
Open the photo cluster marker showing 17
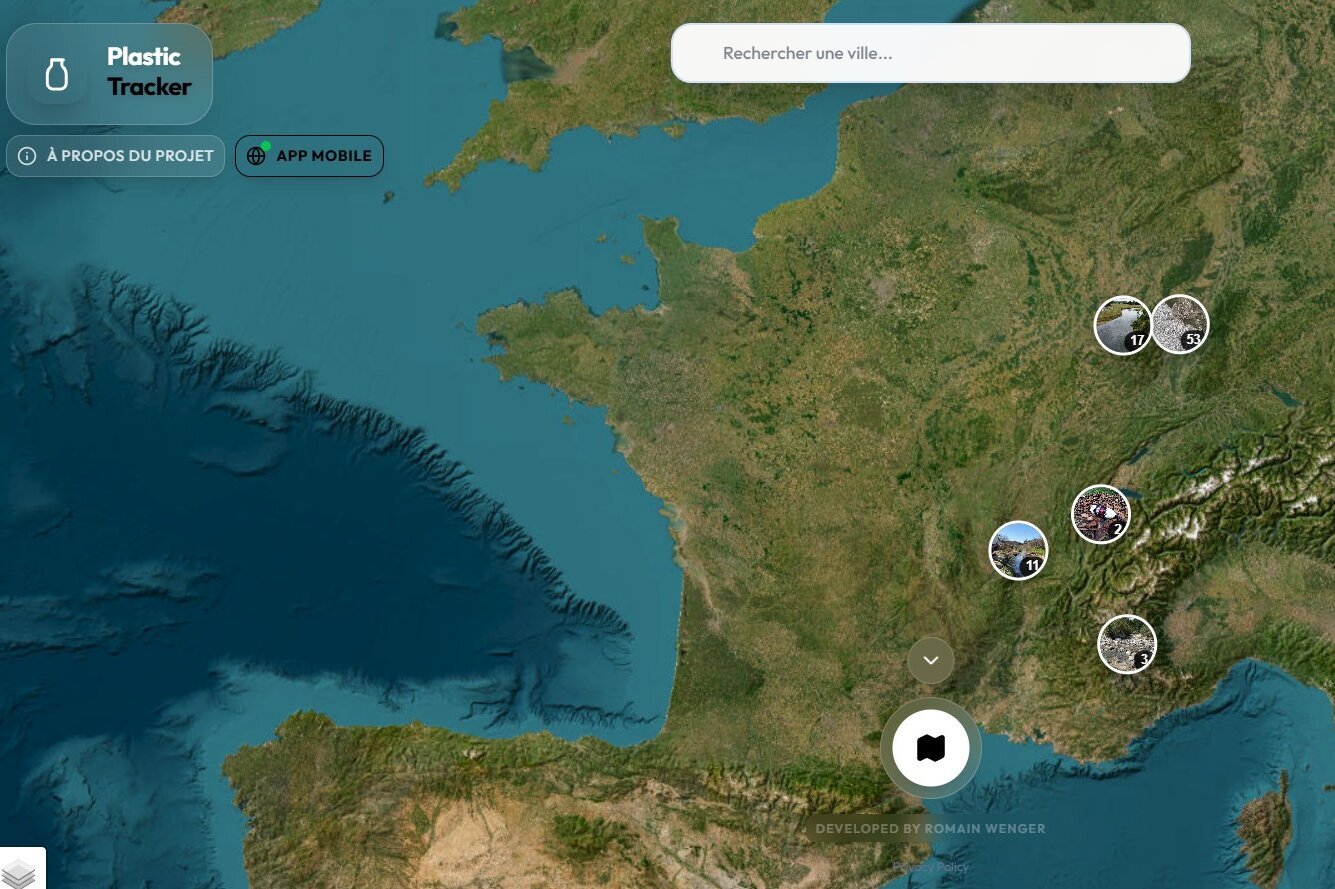point(1123,325)
